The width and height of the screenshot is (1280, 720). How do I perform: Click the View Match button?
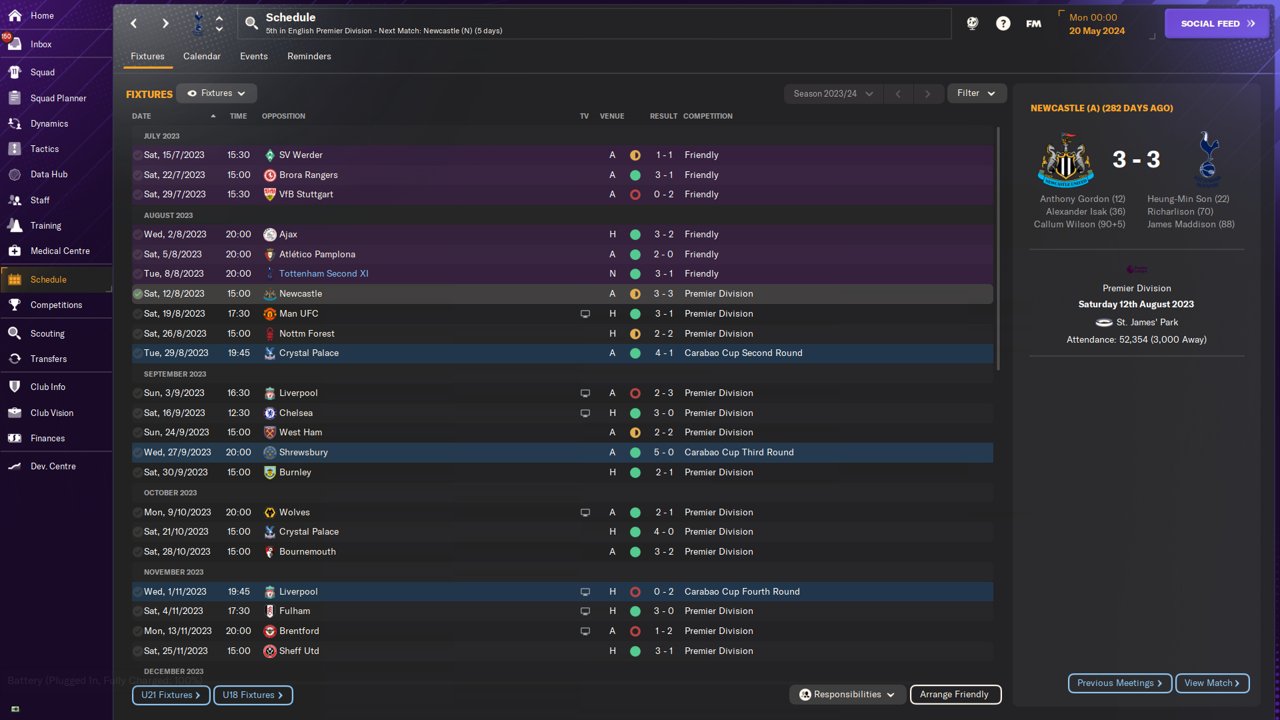coord(1212,683)
